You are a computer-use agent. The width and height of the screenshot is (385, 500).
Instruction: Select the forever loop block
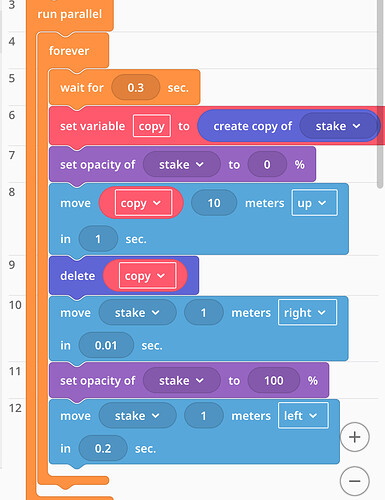69,51
